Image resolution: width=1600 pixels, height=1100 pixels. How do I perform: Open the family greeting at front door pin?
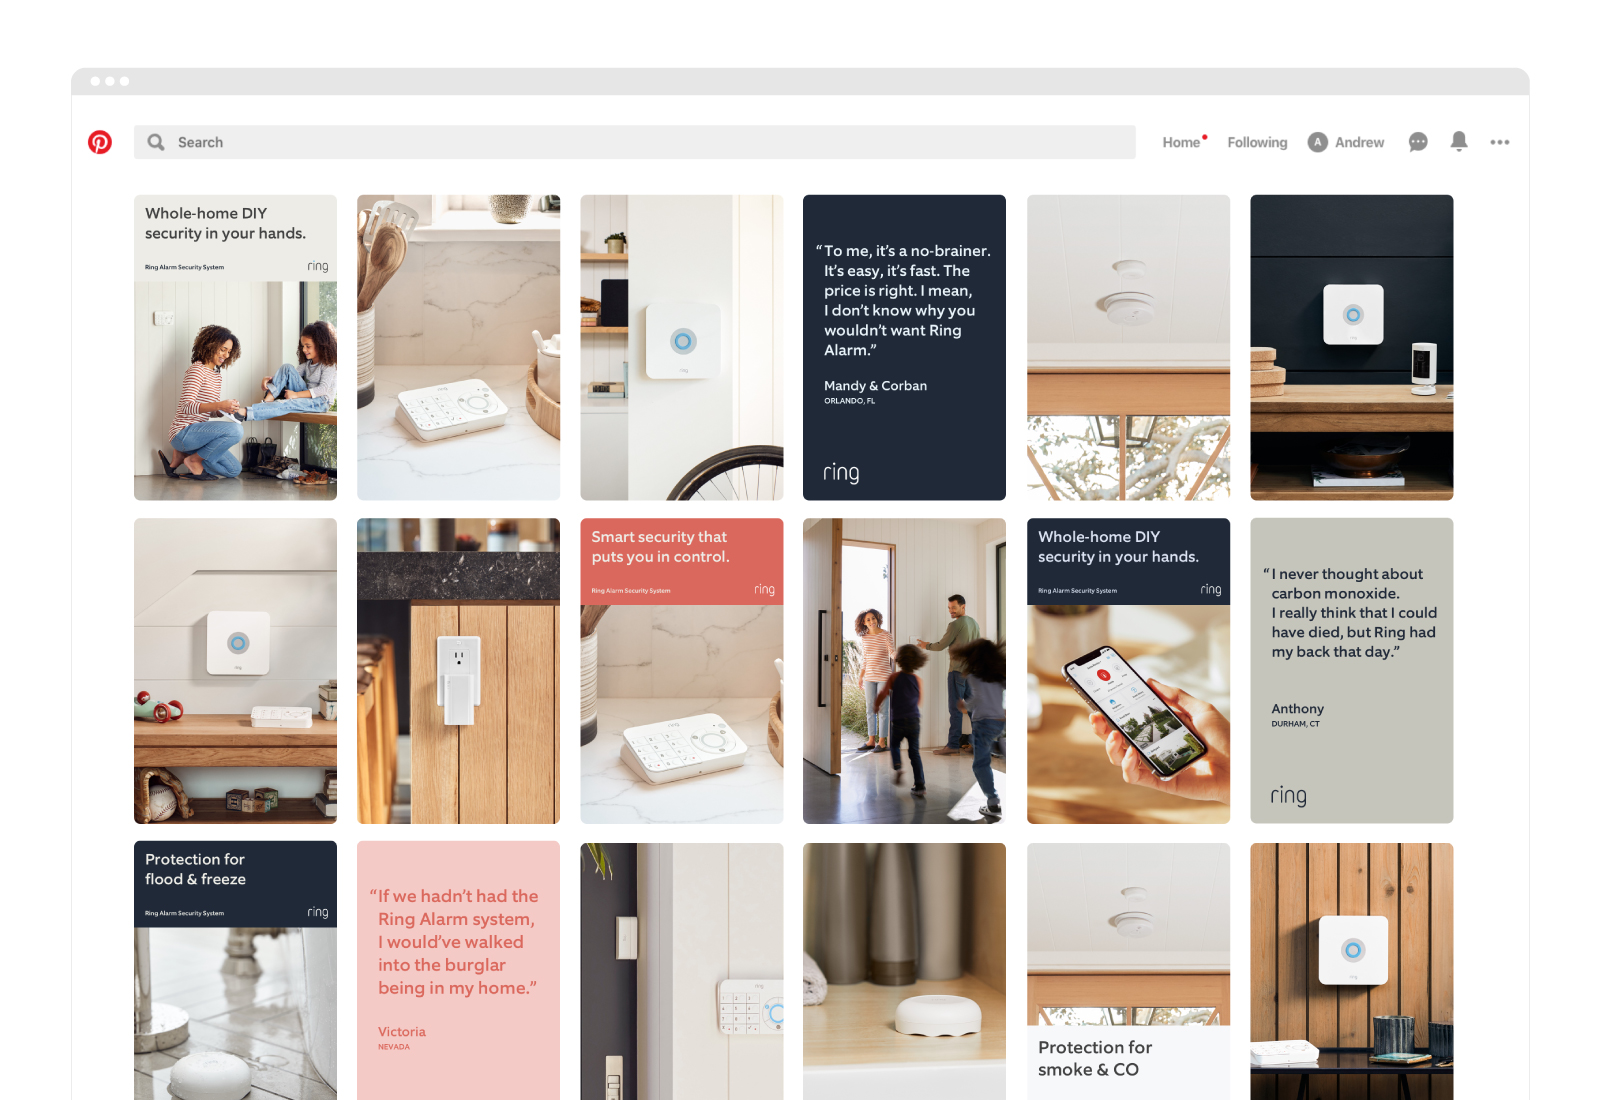(x=904, y=670)
